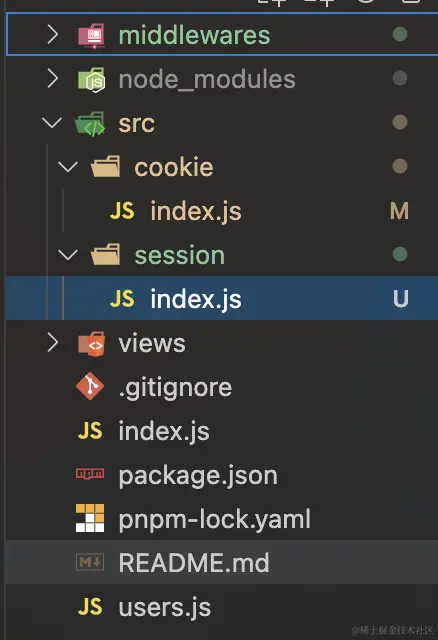Click the git icon beside .gitignore

pos(90,386)
